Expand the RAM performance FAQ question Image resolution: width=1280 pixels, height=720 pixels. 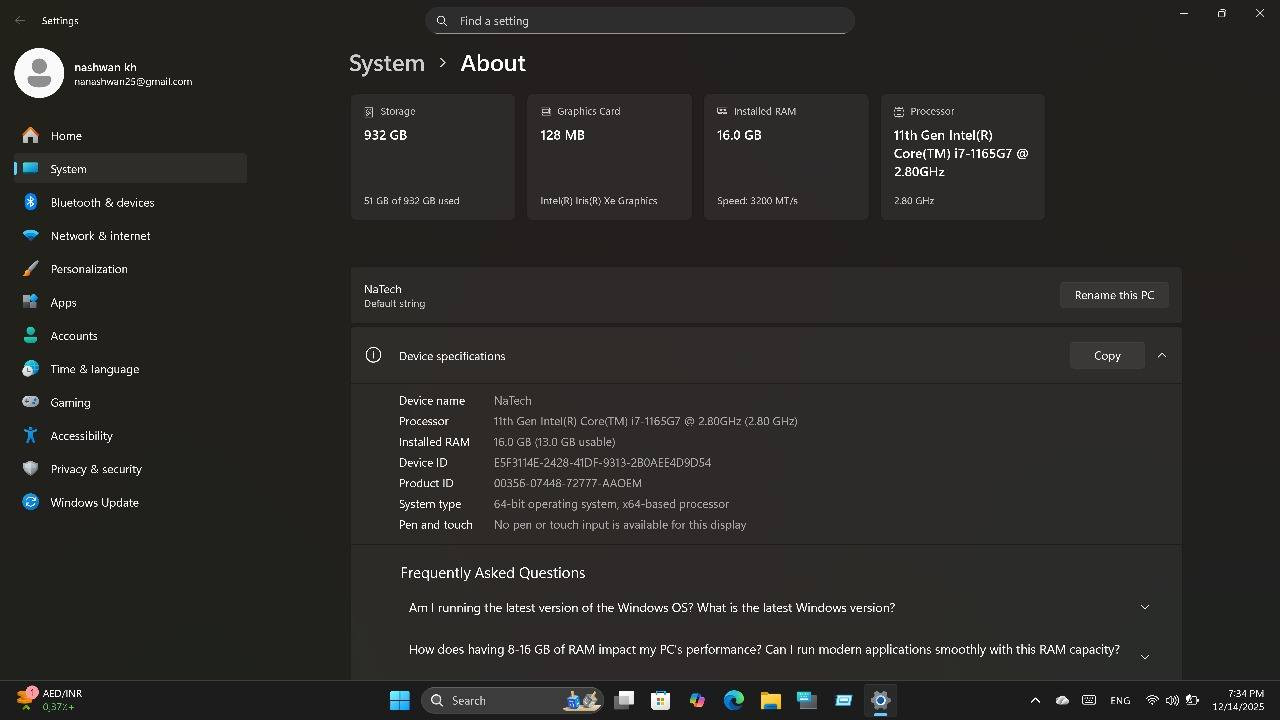1144,656
